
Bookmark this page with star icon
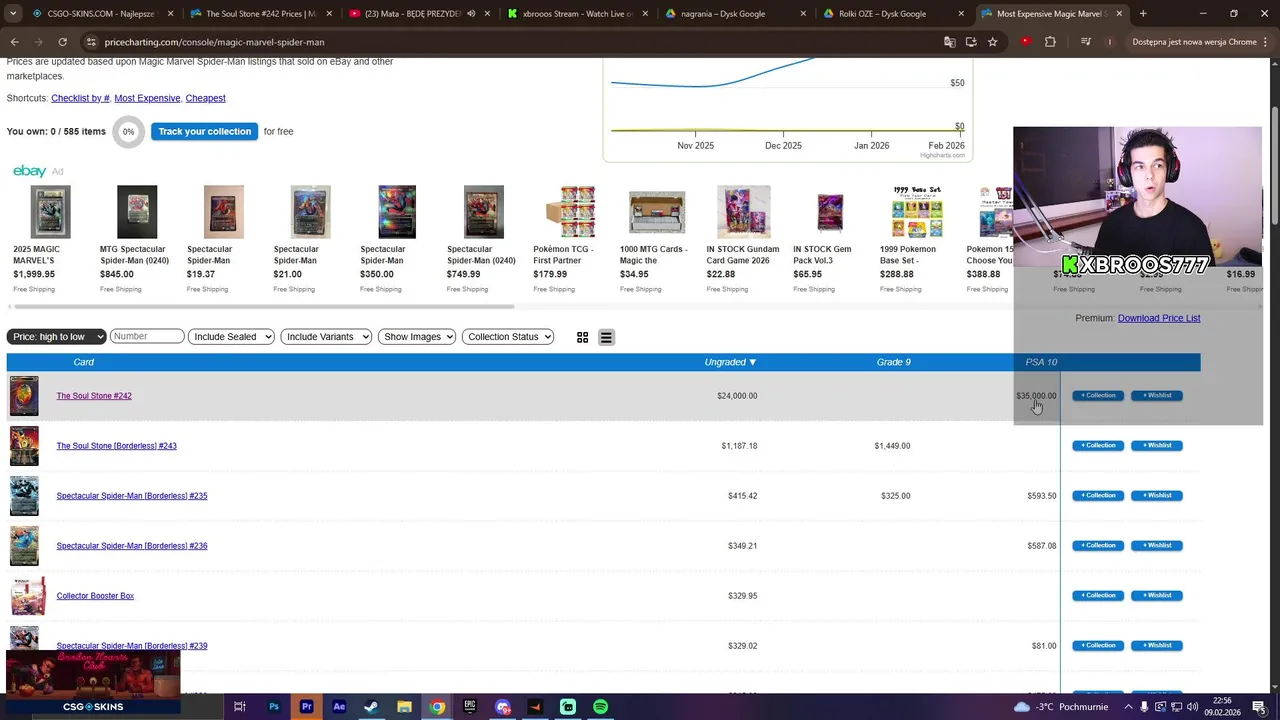coord(992,42)
